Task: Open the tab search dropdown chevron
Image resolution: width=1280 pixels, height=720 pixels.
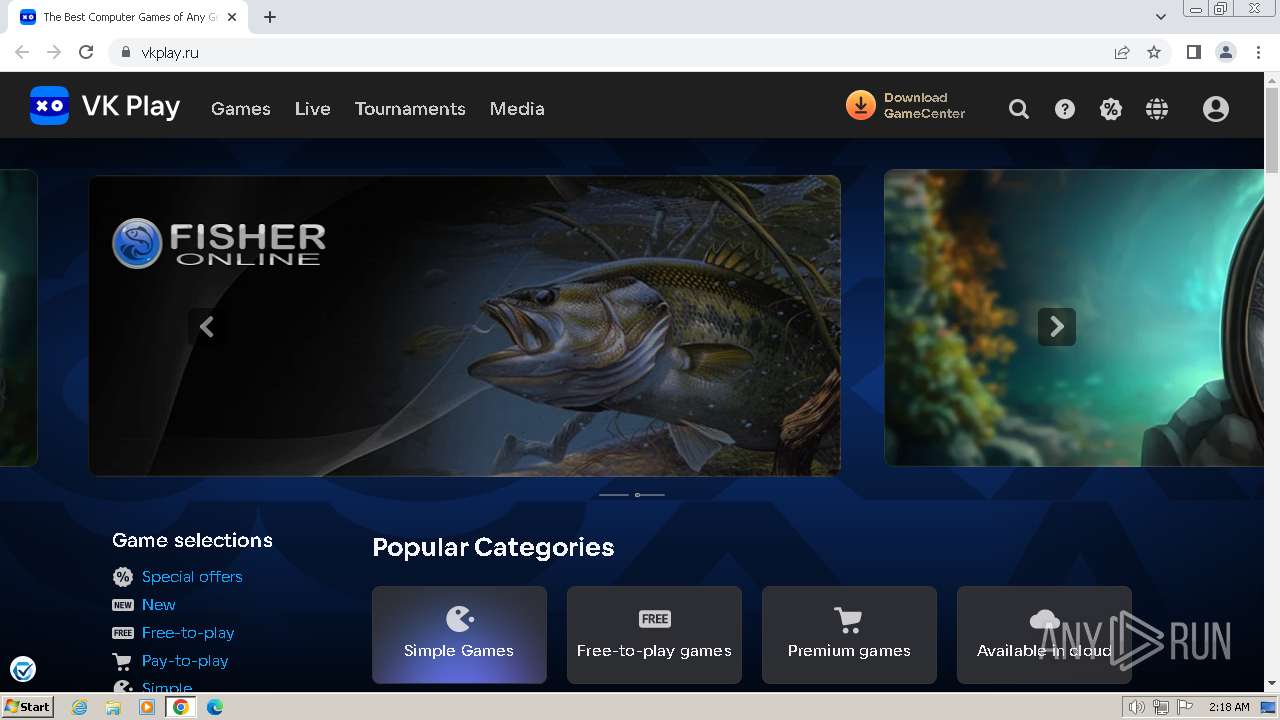Action: [x=1161, y=17]
